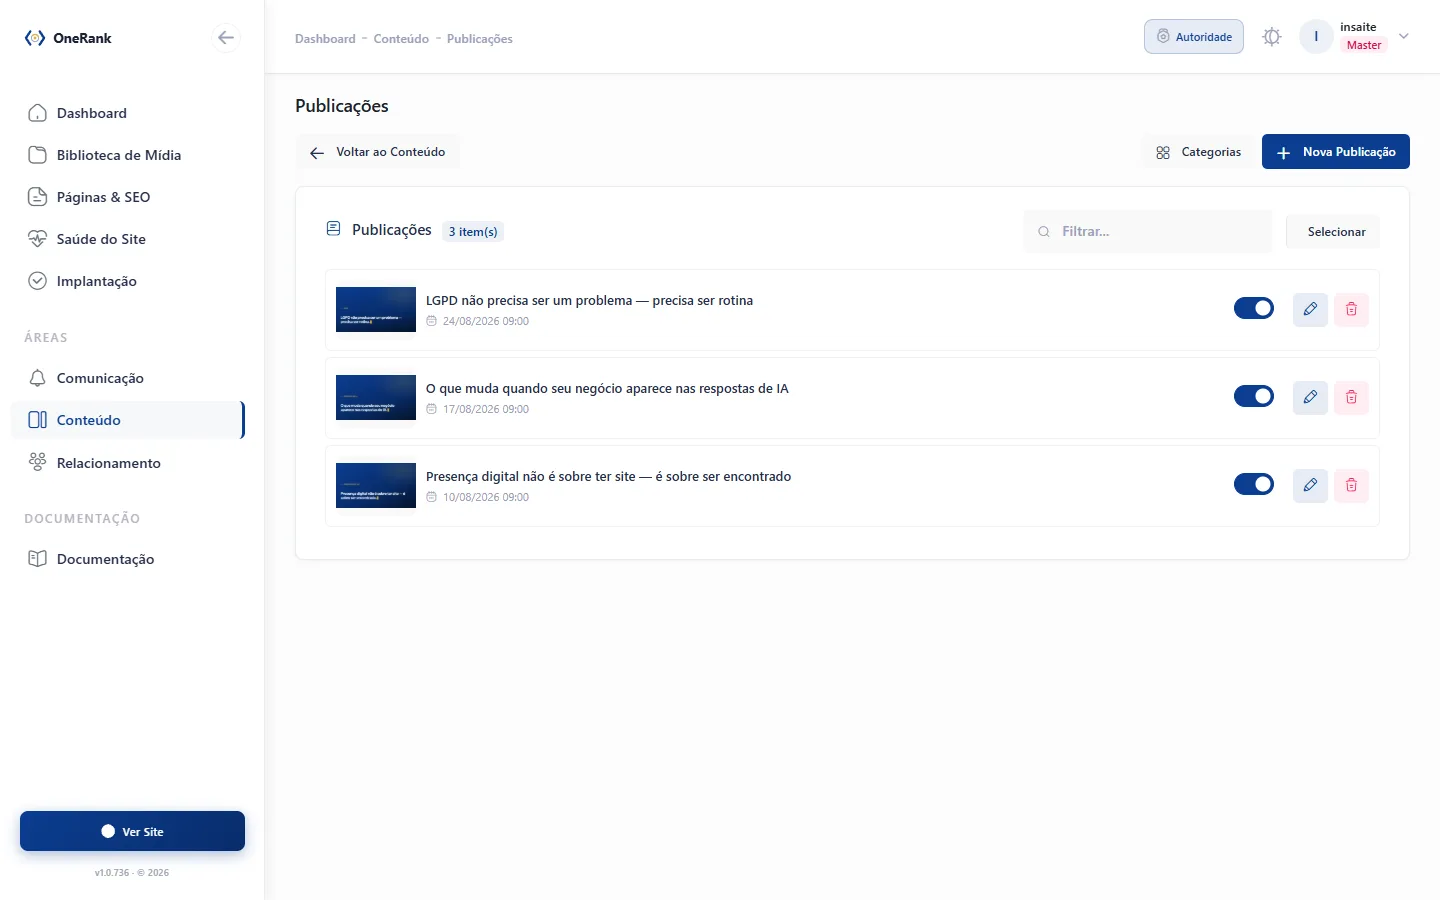Click Voltar ao Conteúdo
Viewport: 1440px width, 900px height.
[378, 152]
